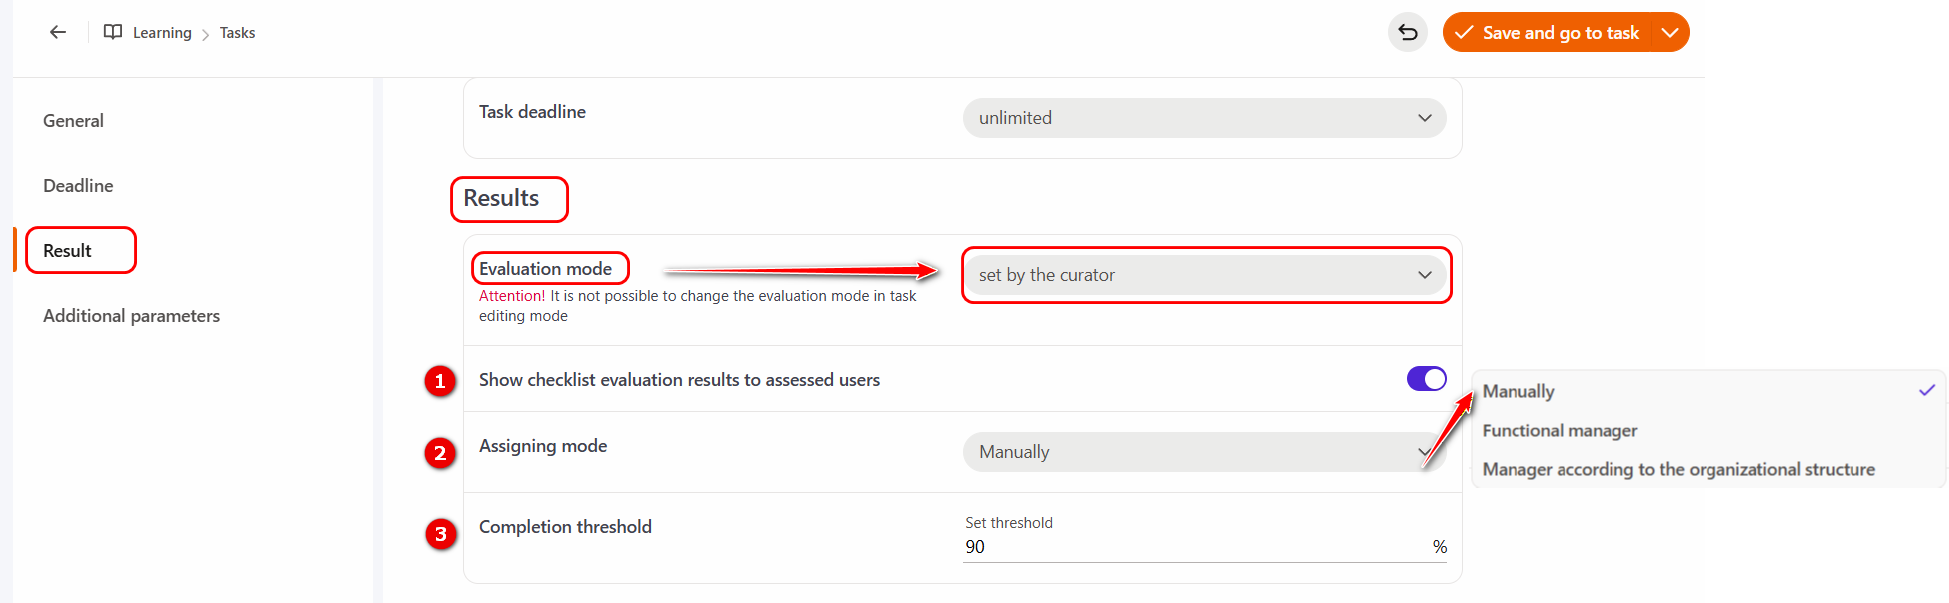The image size is (1949, 603).
Task: Click numbered marker 3
Action: pyautogui.click(x=440, y=534)
